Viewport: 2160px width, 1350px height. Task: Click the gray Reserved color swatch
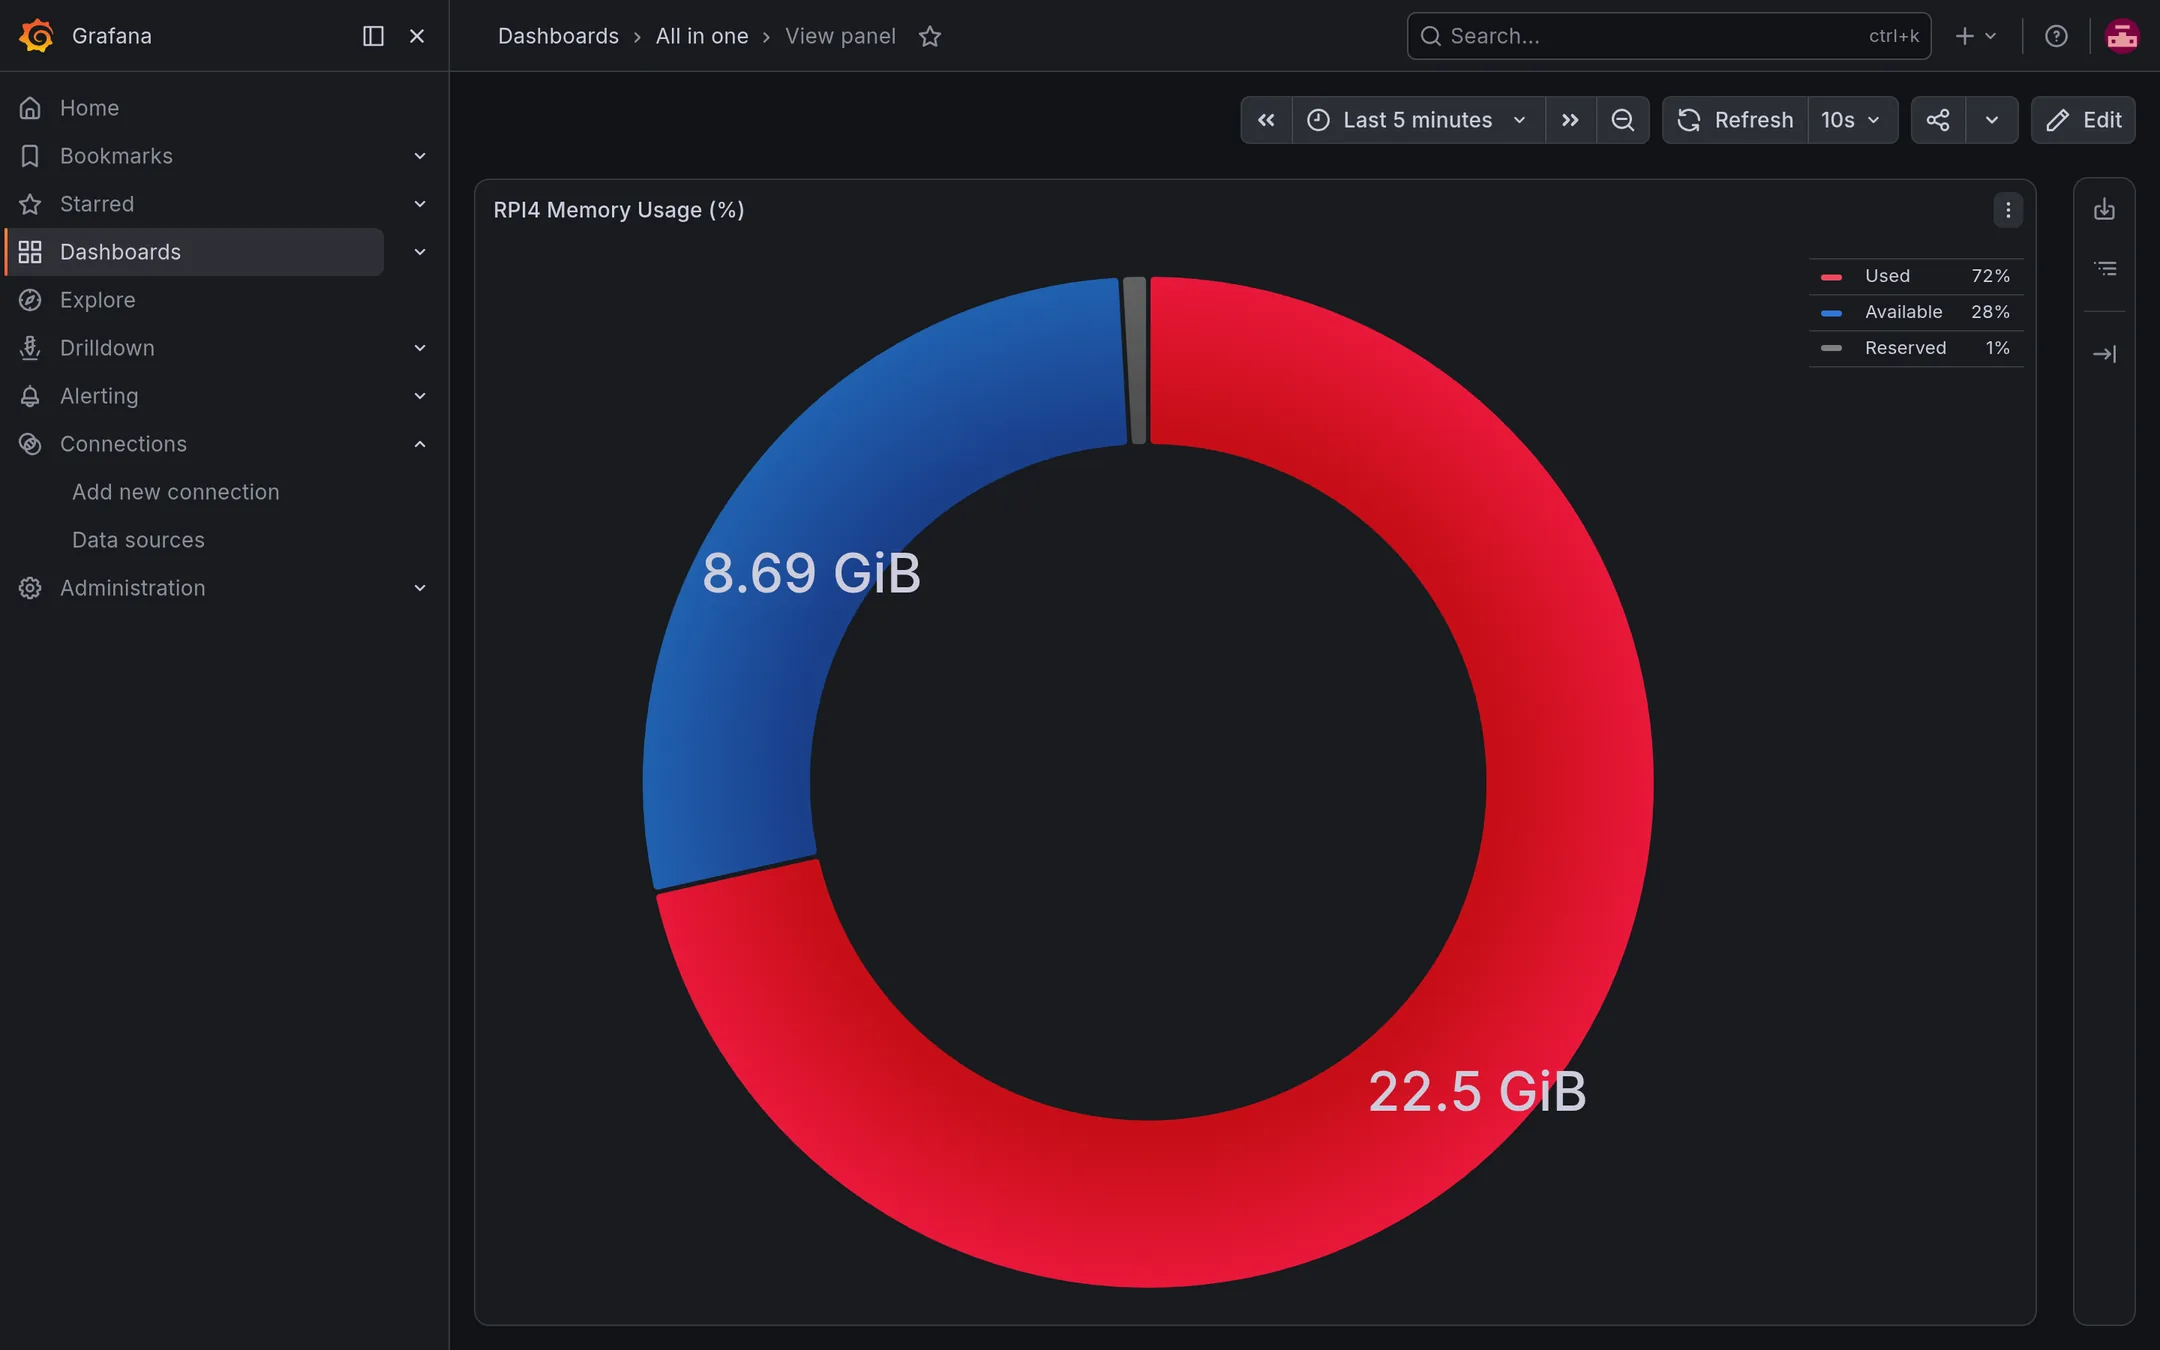[1831, 349]
